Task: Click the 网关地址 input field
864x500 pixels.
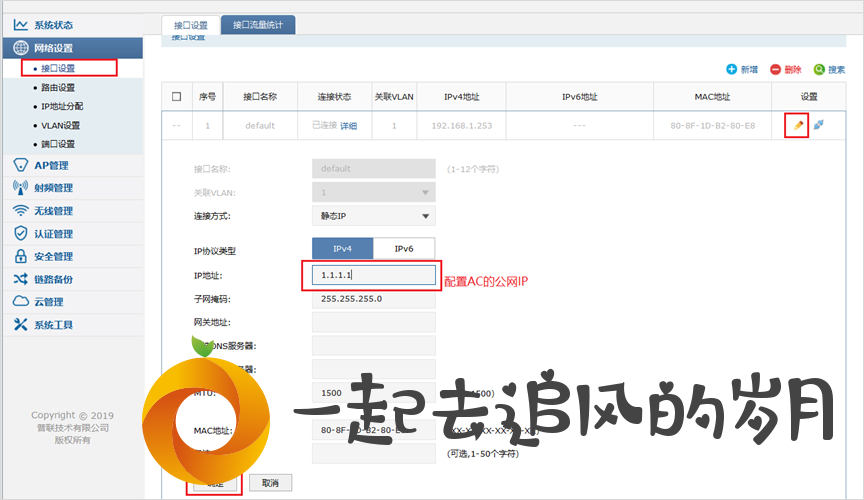Action: click(374, 322)
